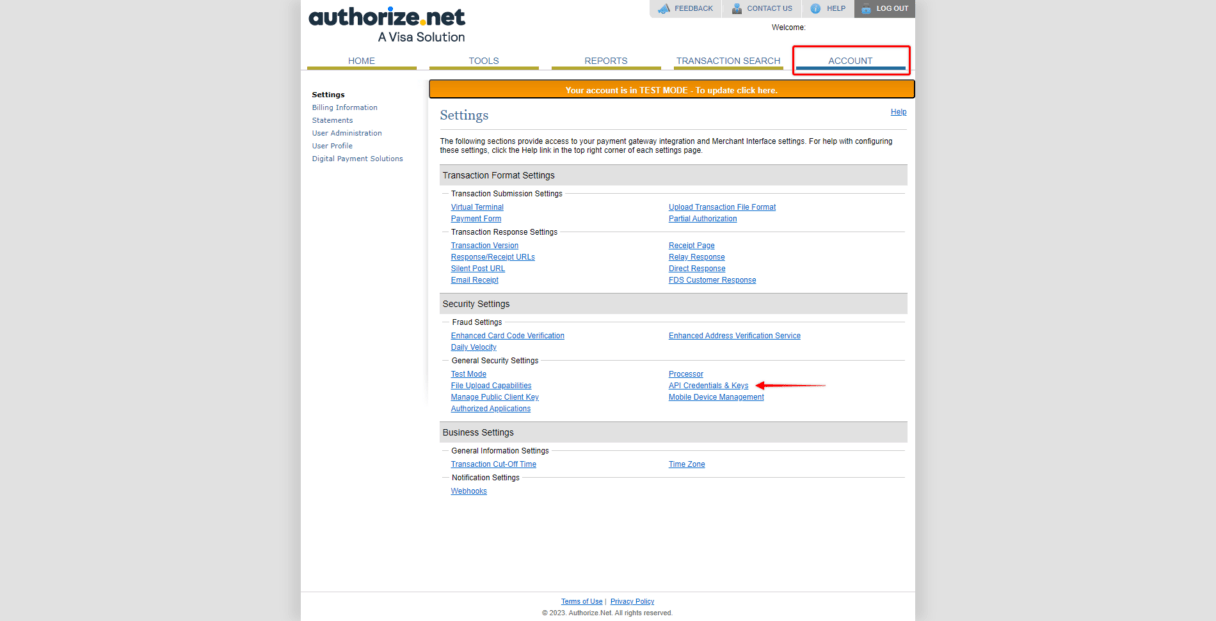Click Privacy Policy footer link
This screenshot has height=621, width=1216.
(632, 602)
